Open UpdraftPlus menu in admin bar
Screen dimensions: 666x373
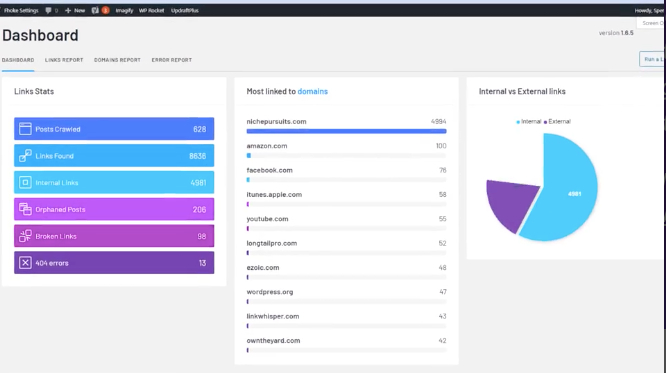click(x=185, y=10)
